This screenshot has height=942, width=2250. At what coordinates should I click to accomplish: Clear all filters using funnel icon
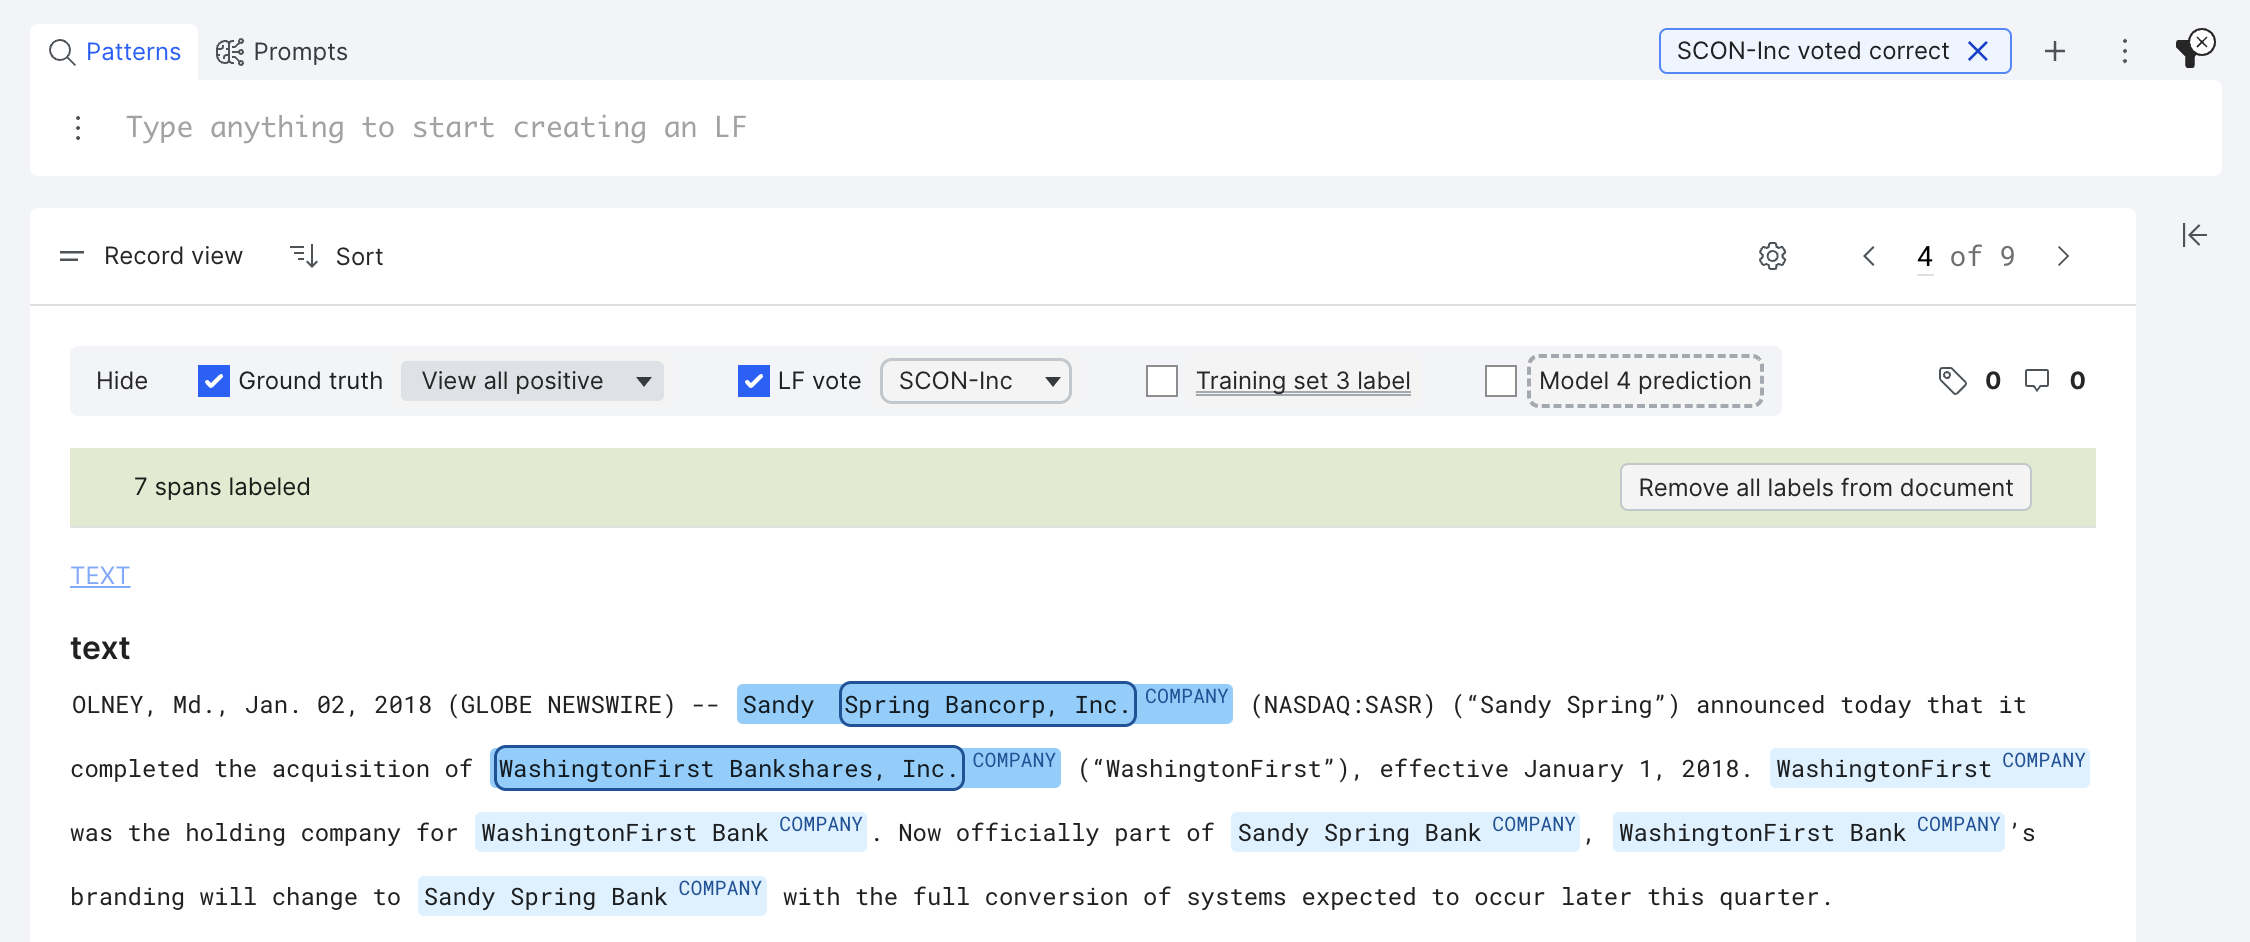tap(2194, 48)
